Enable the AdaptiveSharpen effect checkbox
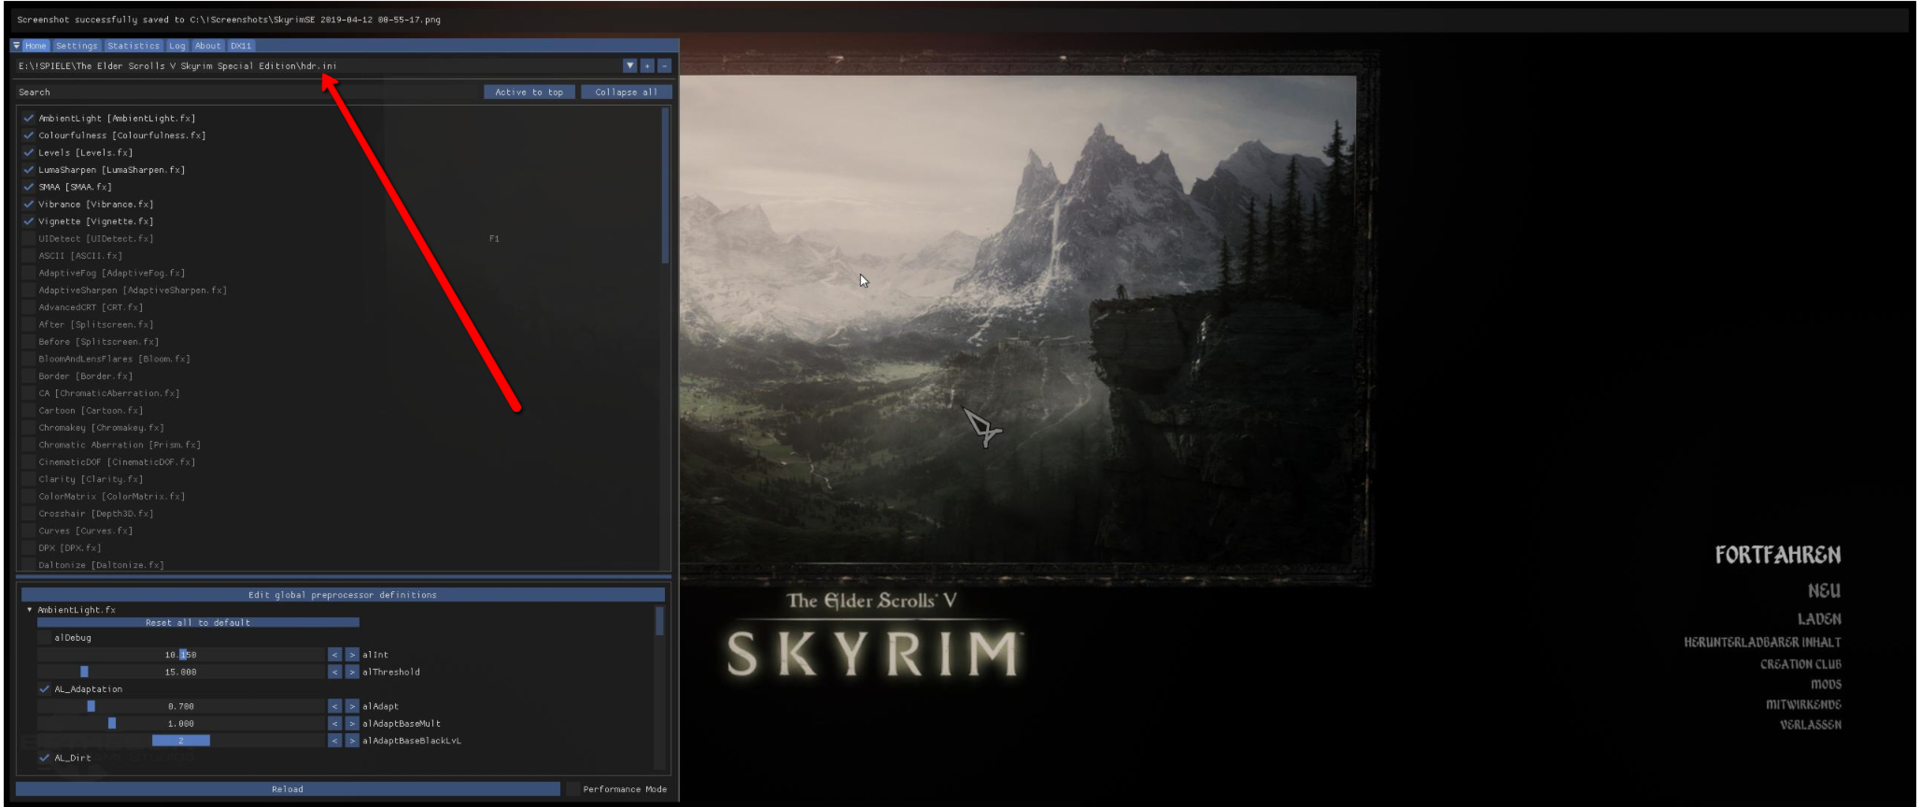Image resolution: width=1920 pixels, height=807 pixels. click(x=29, y=290)
